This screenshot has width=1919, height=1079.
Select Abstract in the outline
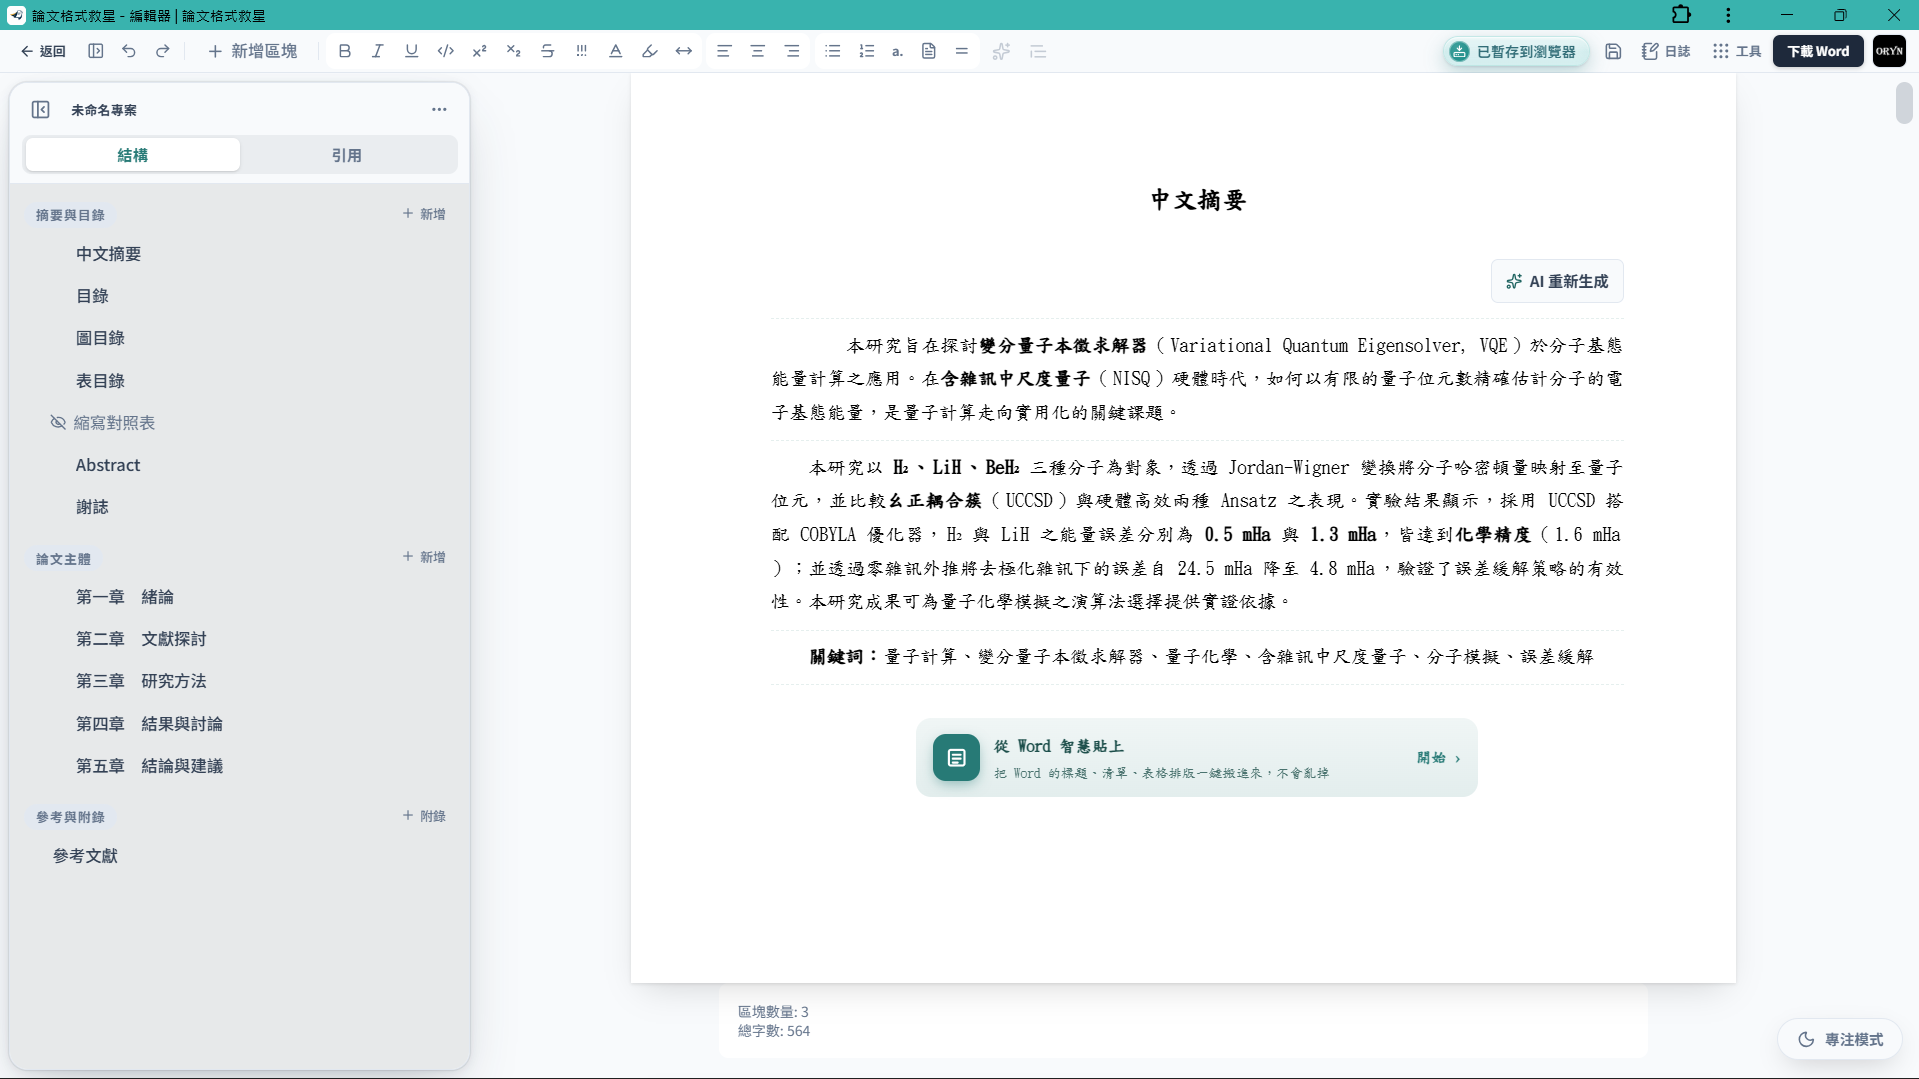click(x=108, y=465)
